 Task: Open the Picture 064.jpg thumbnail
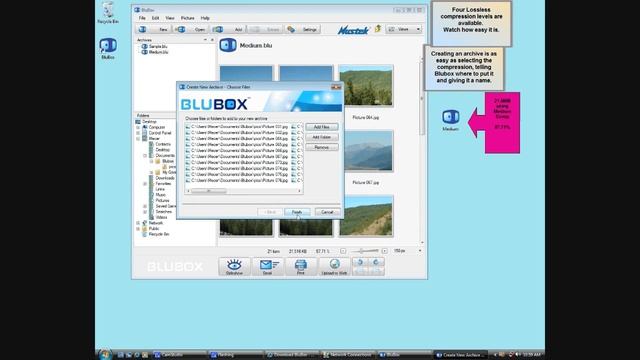coord(366,86)
